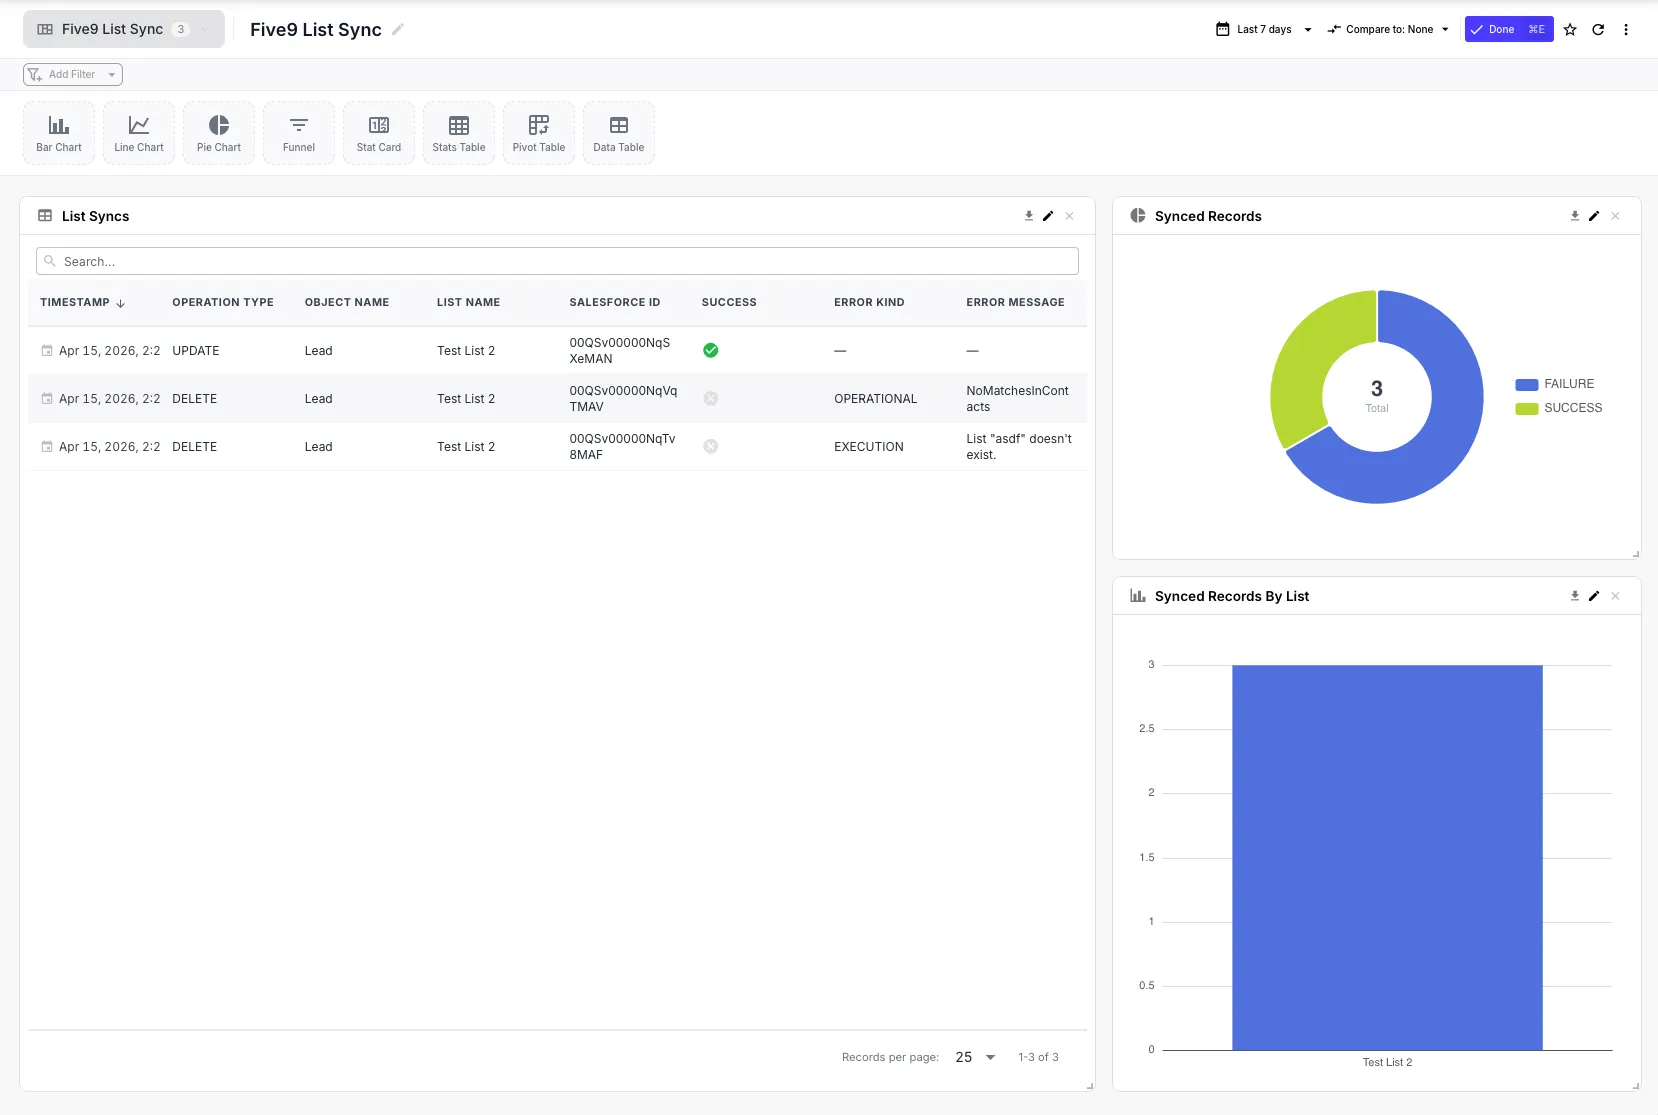Image resolution: width=1658 pixels, height=1115 pixels.
Task: Click the OPERATION TYPE column header
Action: [x=223, y=302]
